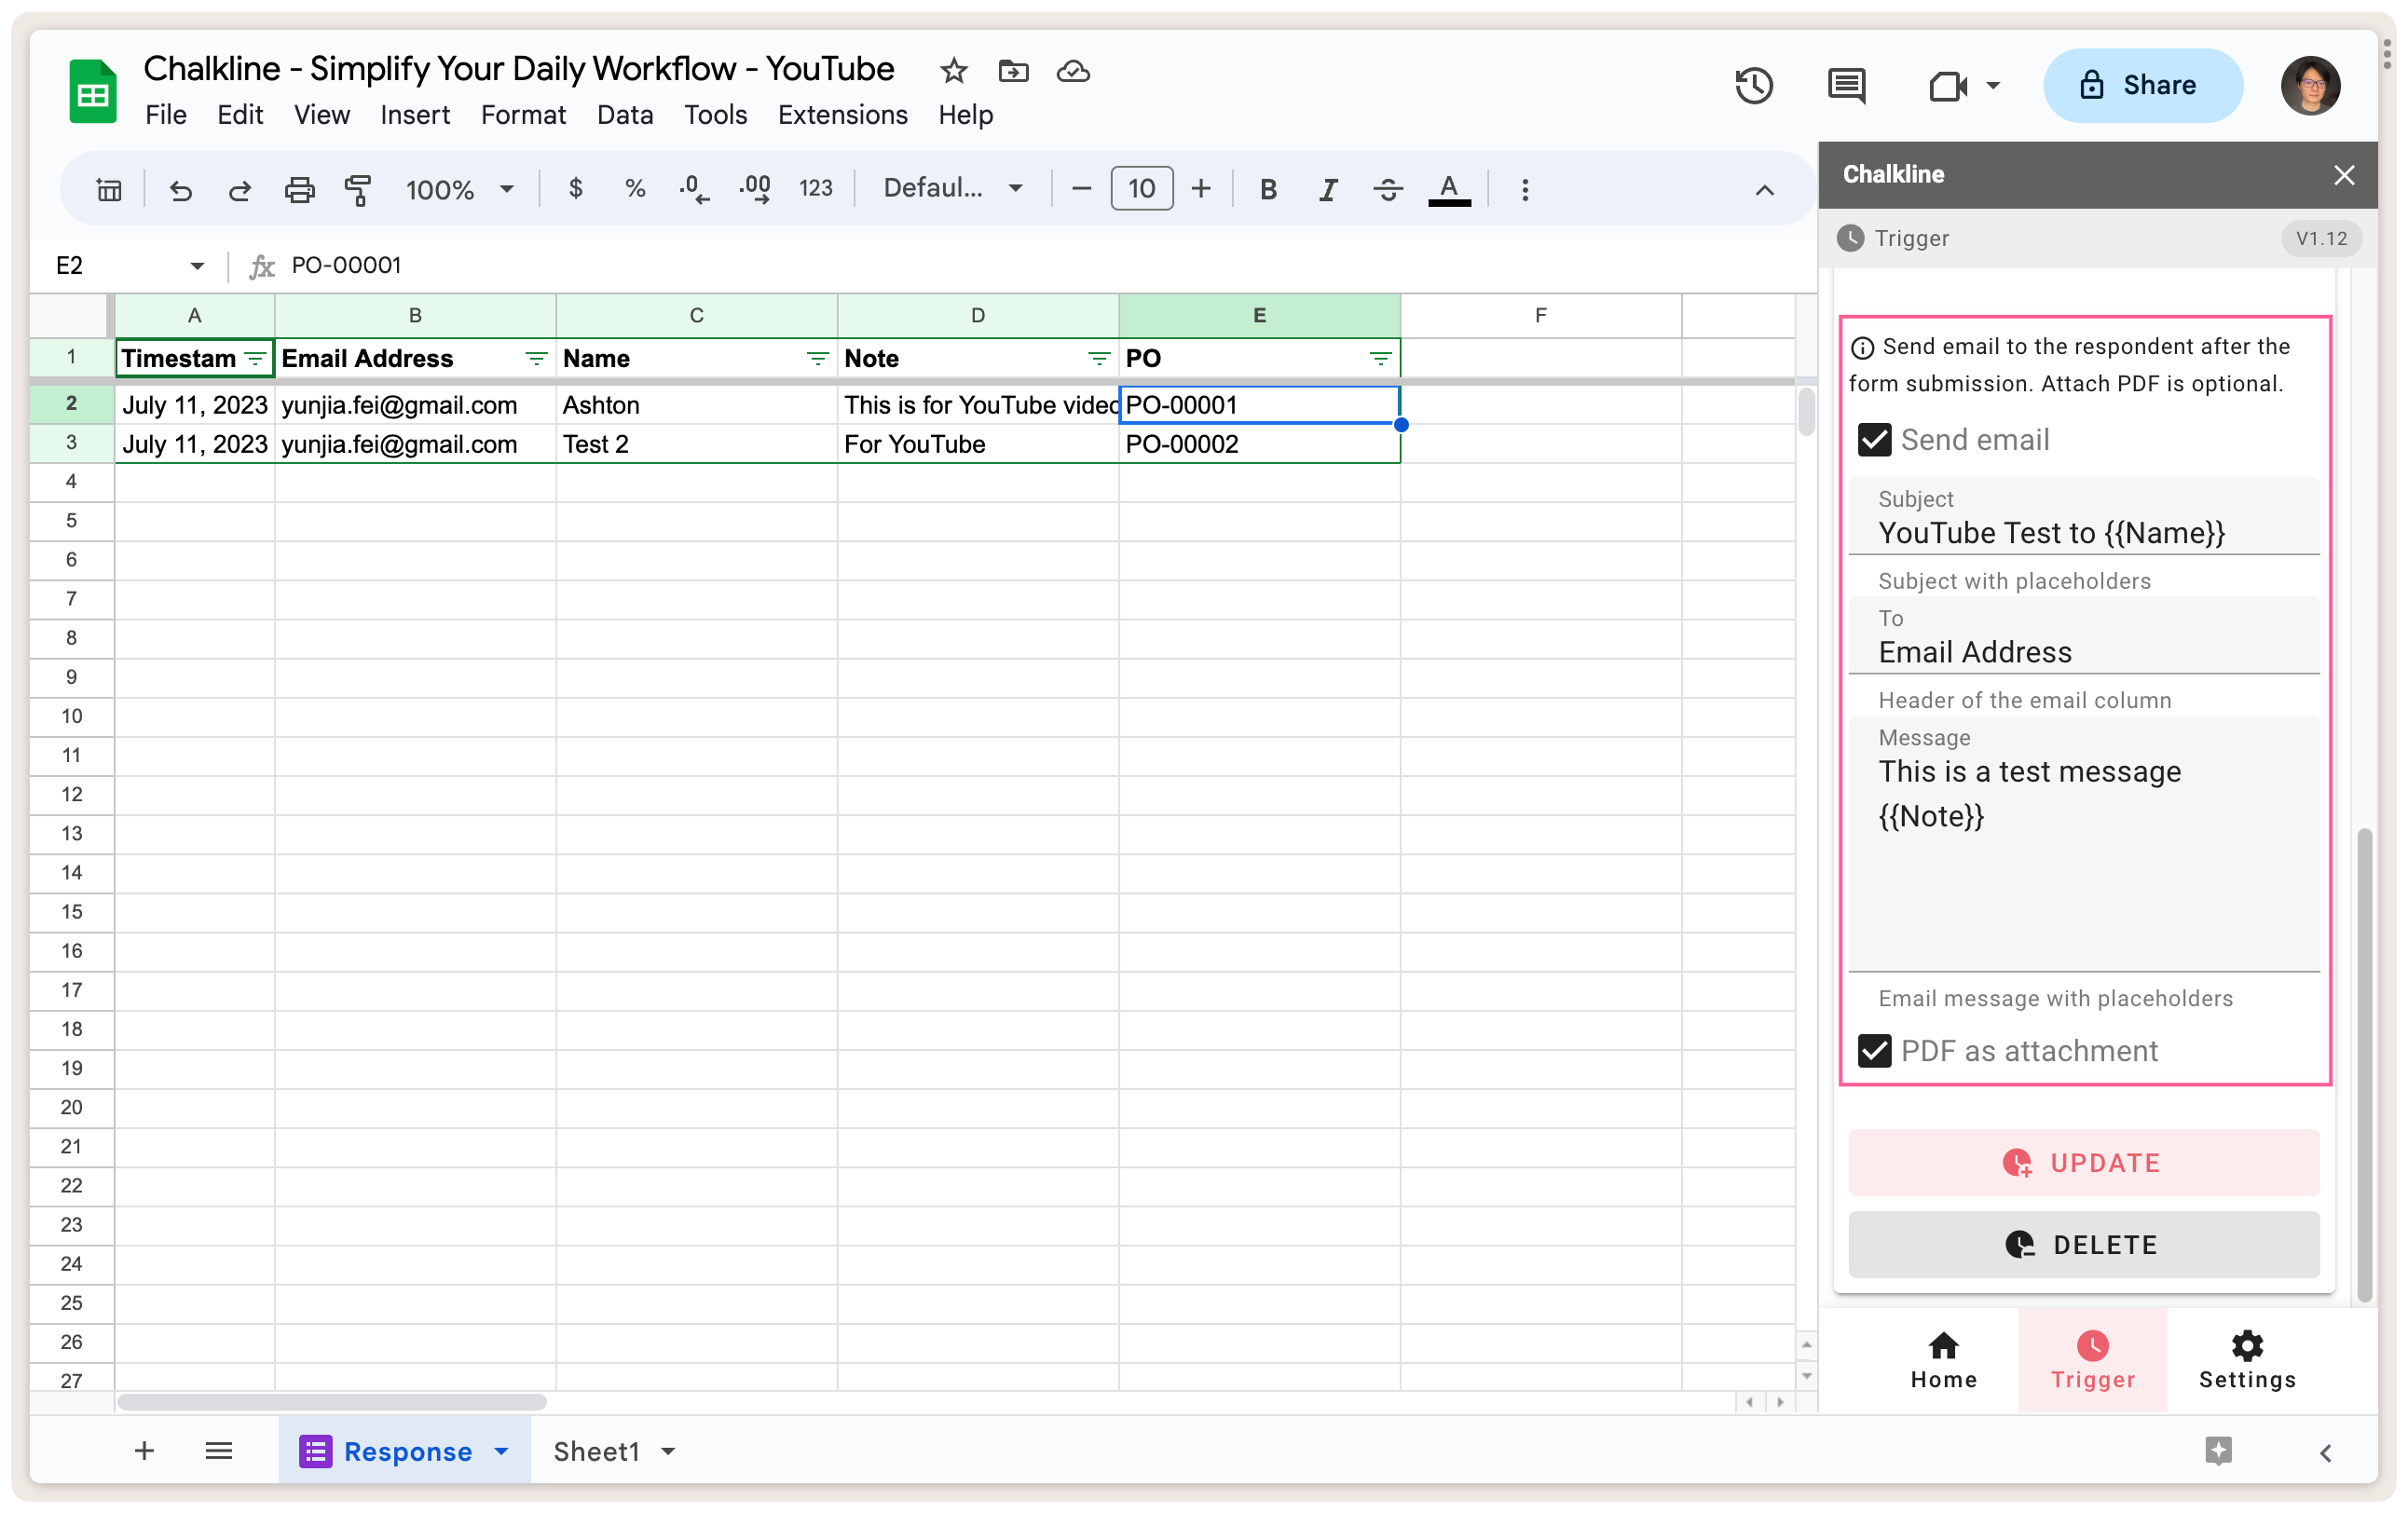
Task: Click the print icon
Action: [299, 190]
